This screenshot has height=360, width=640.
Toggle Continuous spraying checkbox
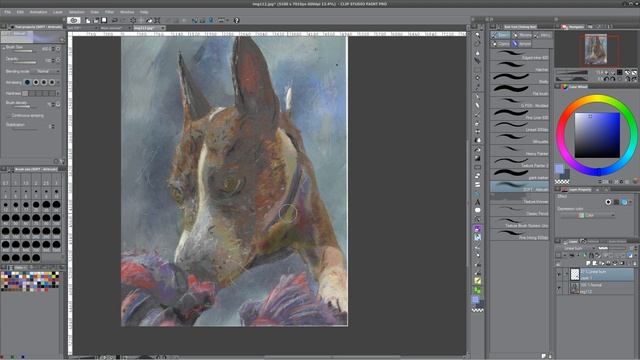[10, 116]
